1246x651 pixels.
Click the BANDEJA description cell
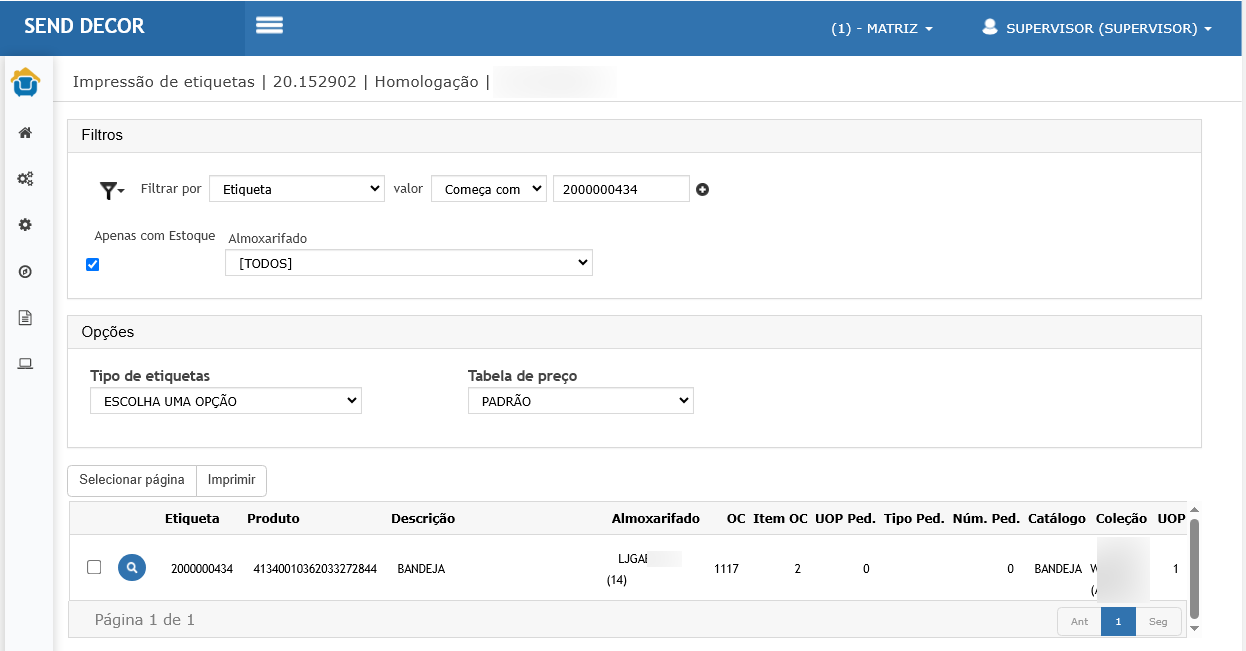[x=421, y=569]
